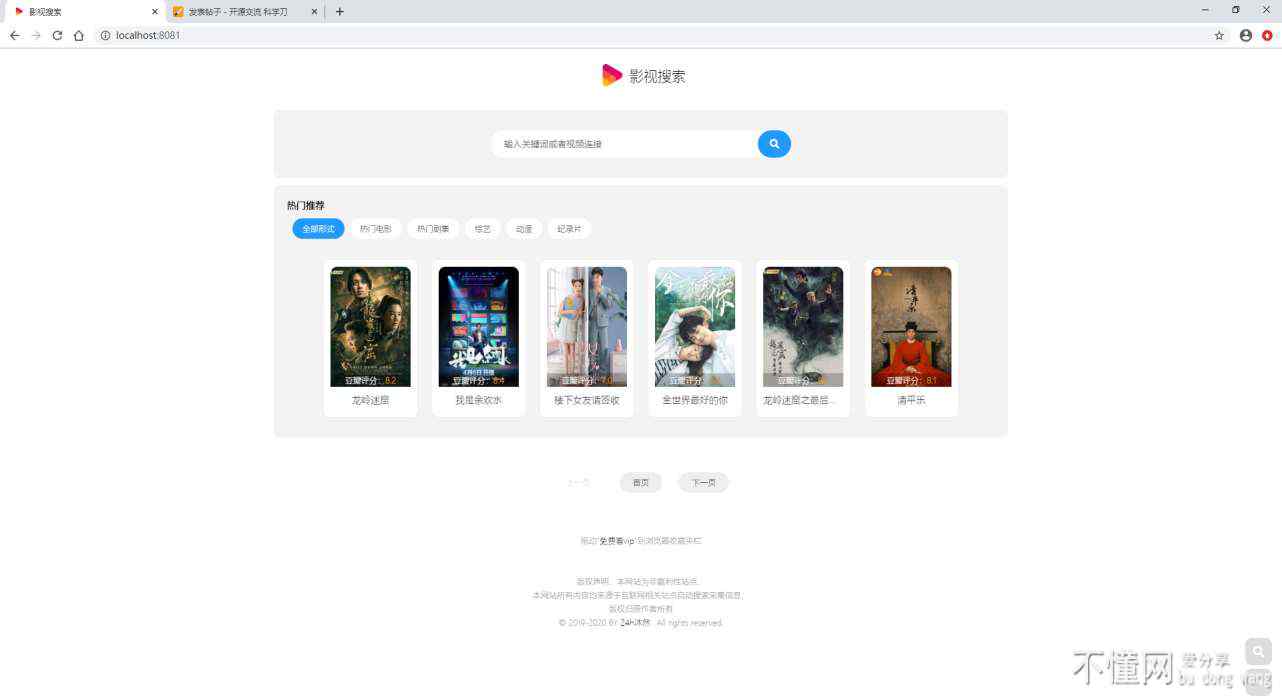
Task: Click the red extension icon in toolbar
Action: [x=1267, y=35]
